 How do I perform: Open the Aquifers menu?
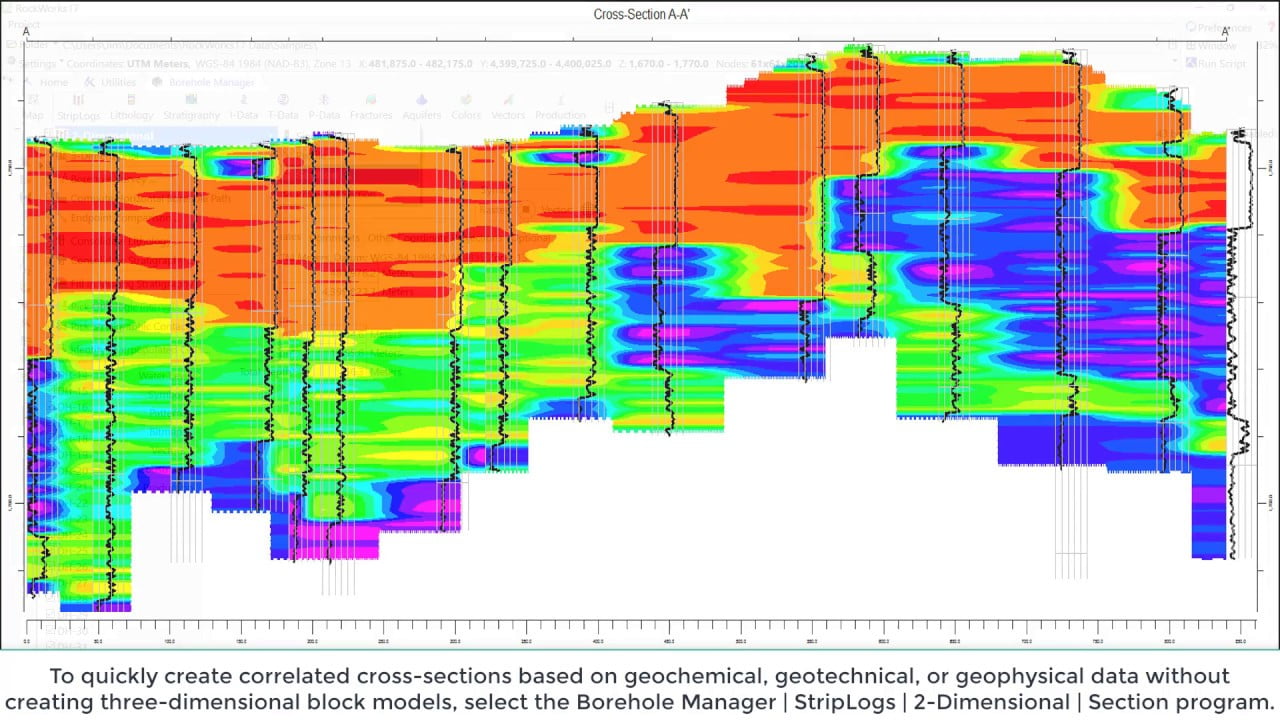(422, 107)
